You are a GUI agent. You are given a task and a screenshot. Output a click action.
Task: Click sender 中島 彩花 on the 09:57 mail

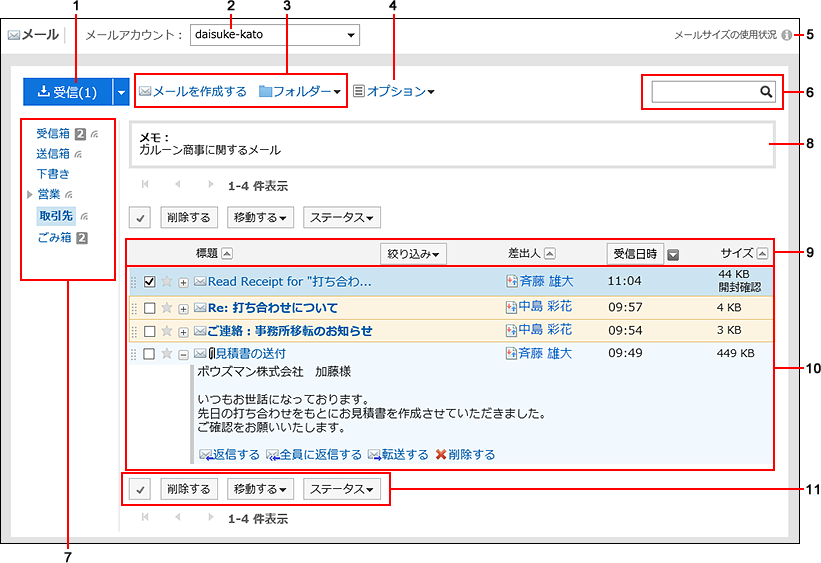545,306
